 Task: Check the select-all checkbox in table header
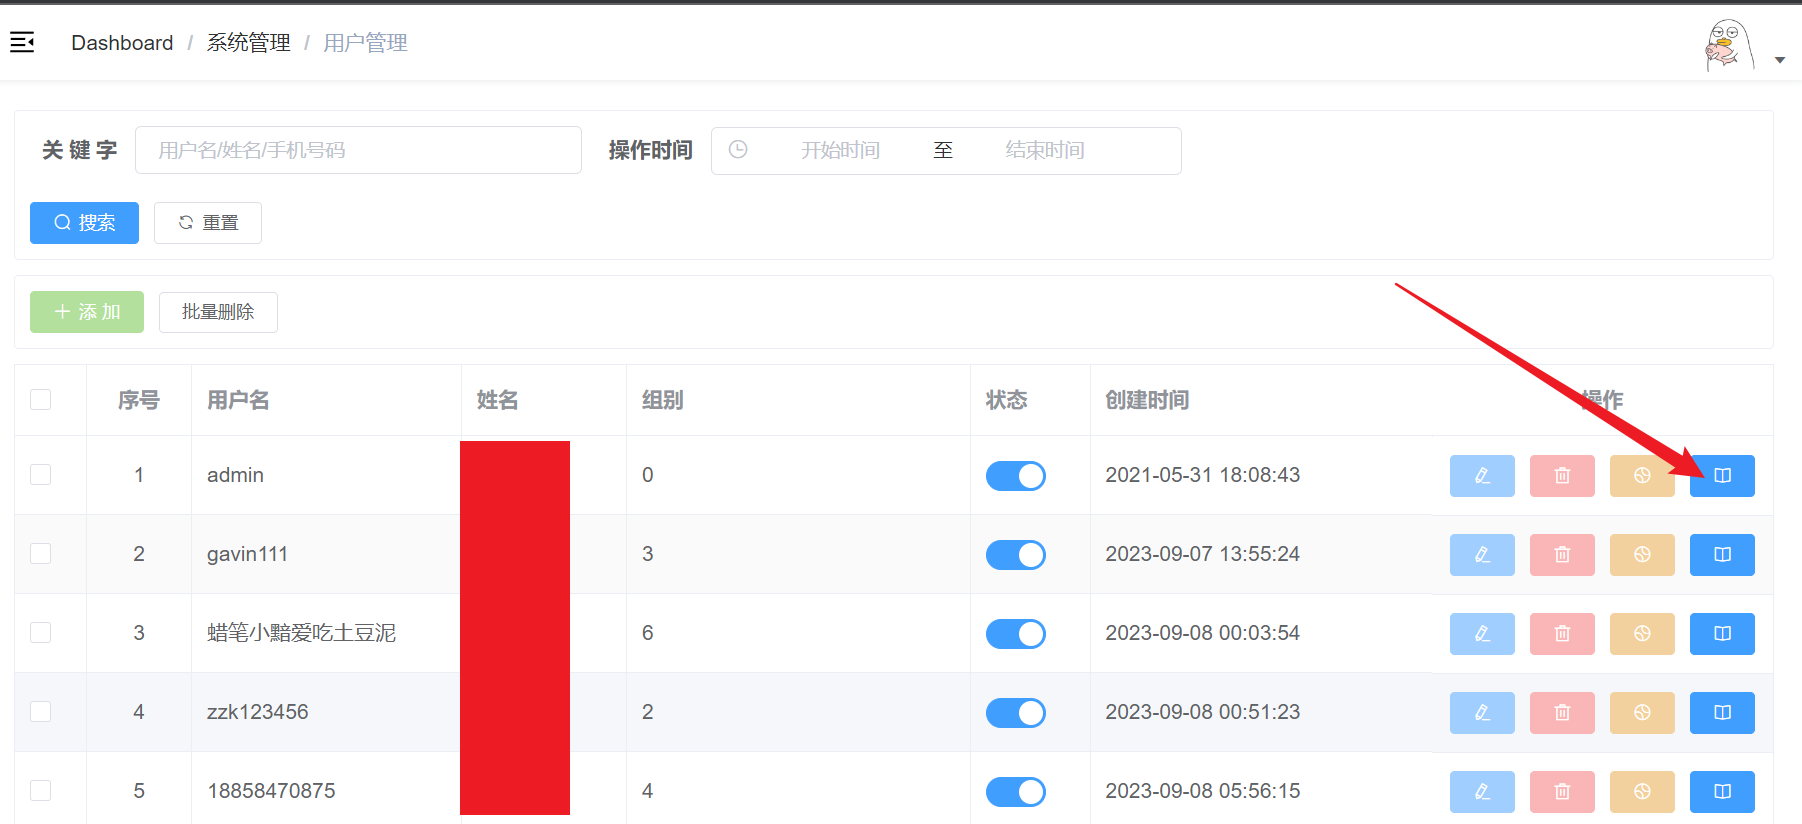click(41, 400)
